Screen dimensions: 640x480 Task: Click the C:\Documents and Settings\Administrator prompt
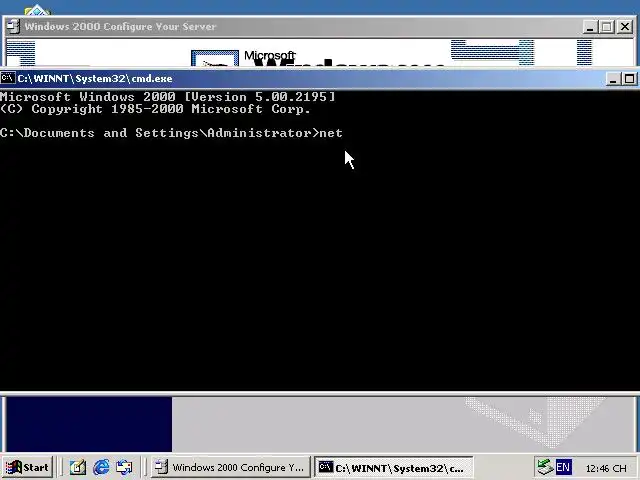click(160, 133)
